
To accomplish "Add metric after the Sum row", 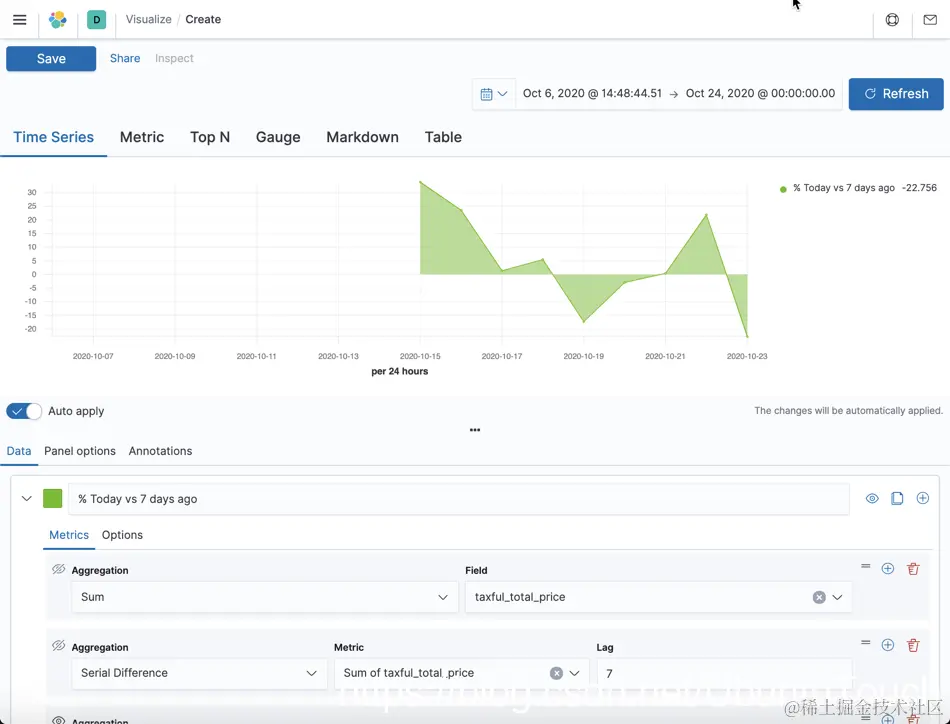I will point(888,568).
